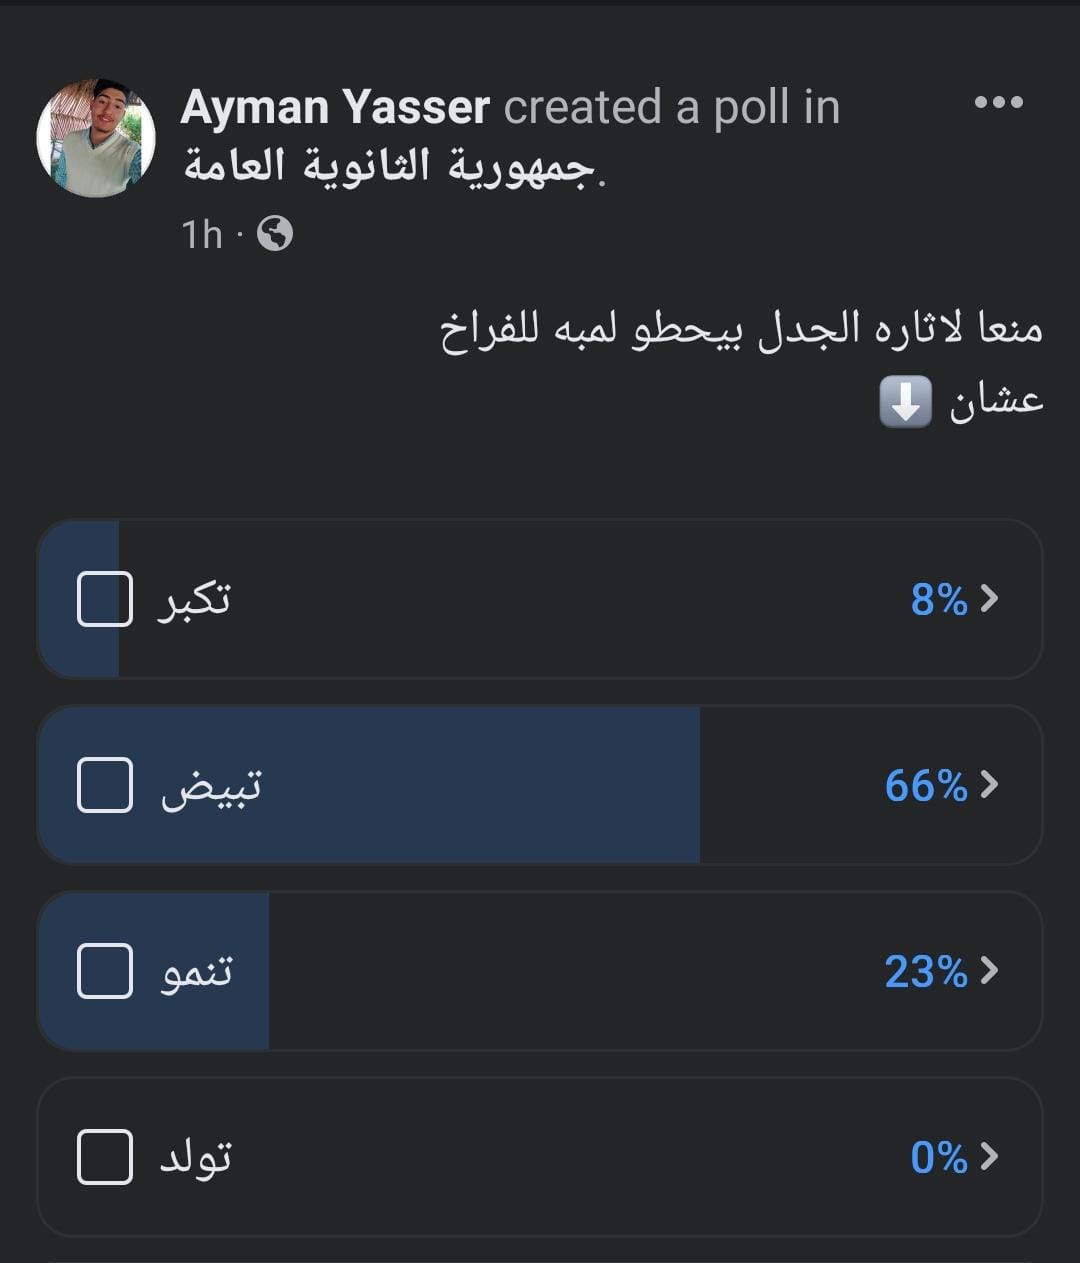1080x1263 pixels.
Task: Check the تنمو poll option box
Action: coord(105,971)
